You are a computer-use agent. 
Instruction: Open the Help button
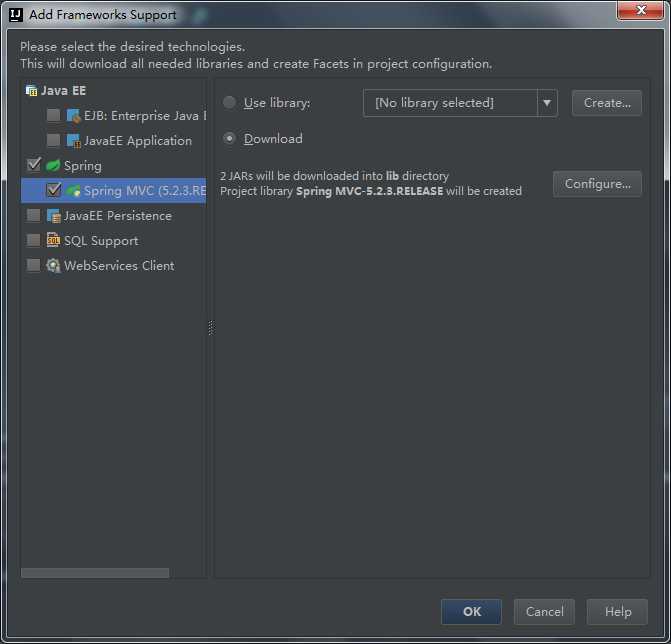618,612
